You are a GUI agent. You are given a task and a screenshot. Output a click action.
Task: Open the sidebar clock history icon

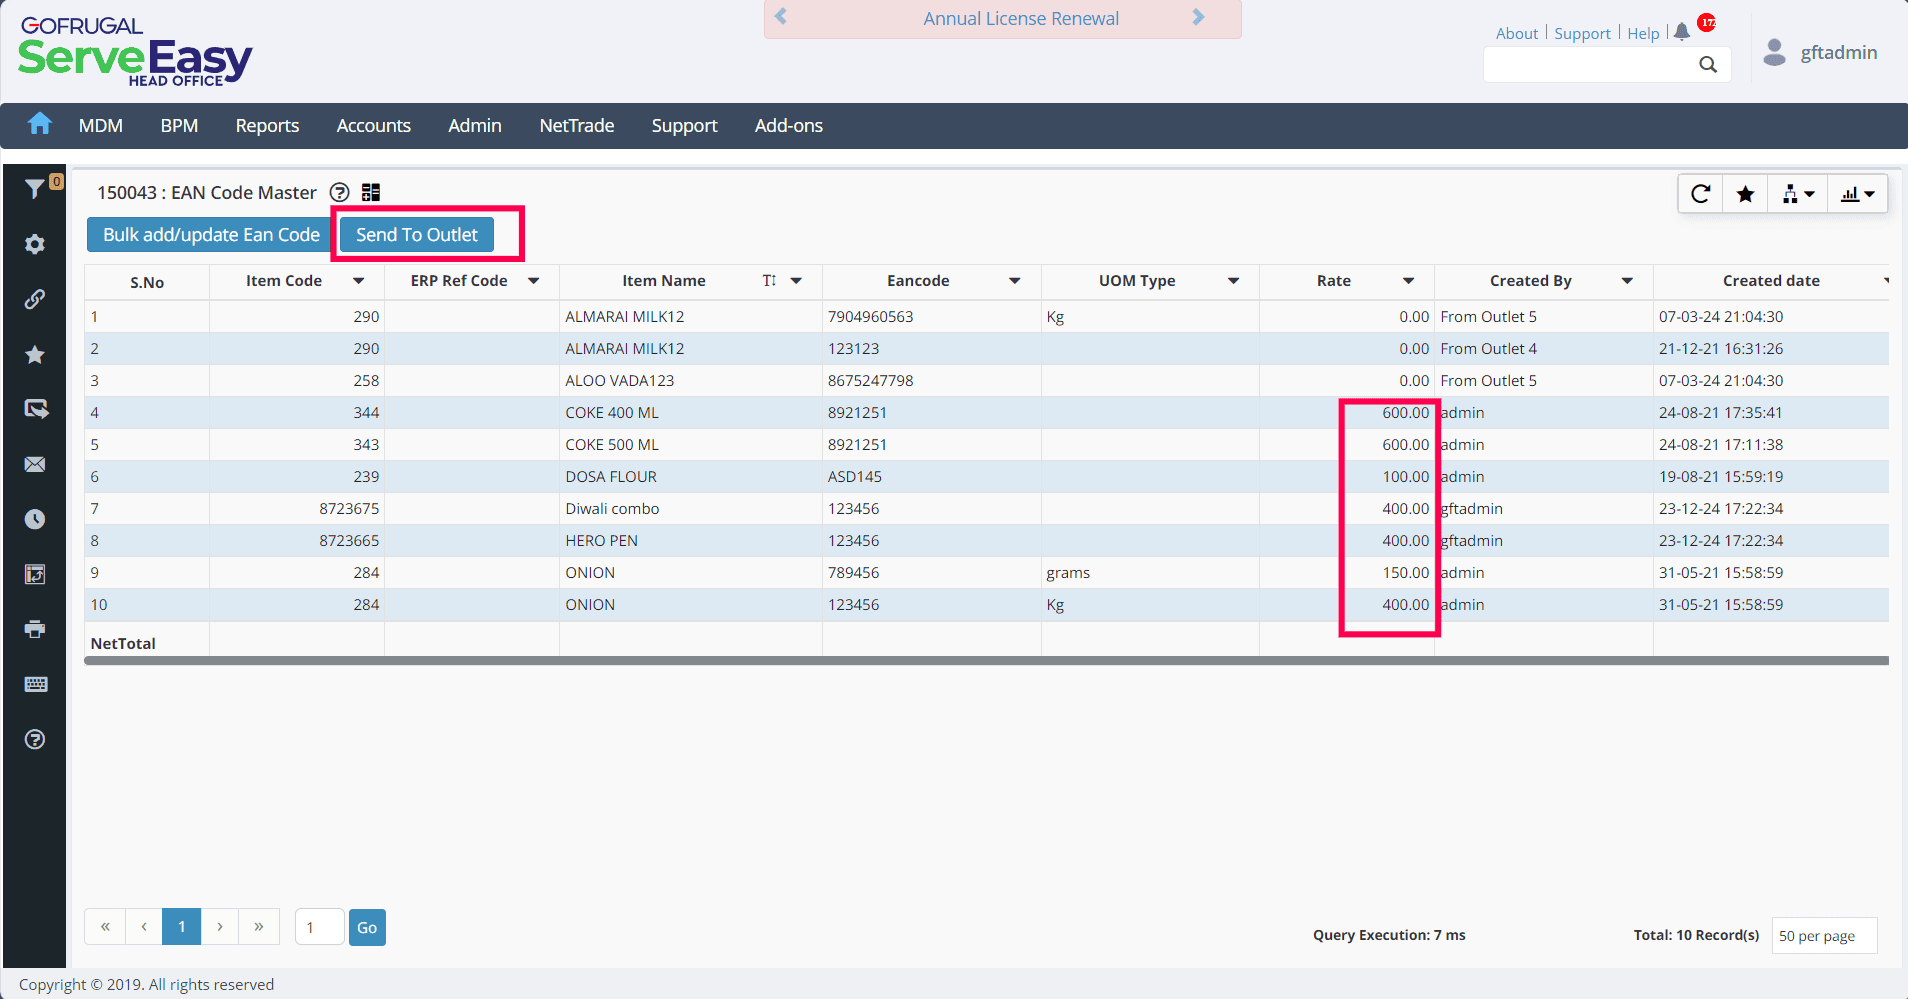click(35, 519)
